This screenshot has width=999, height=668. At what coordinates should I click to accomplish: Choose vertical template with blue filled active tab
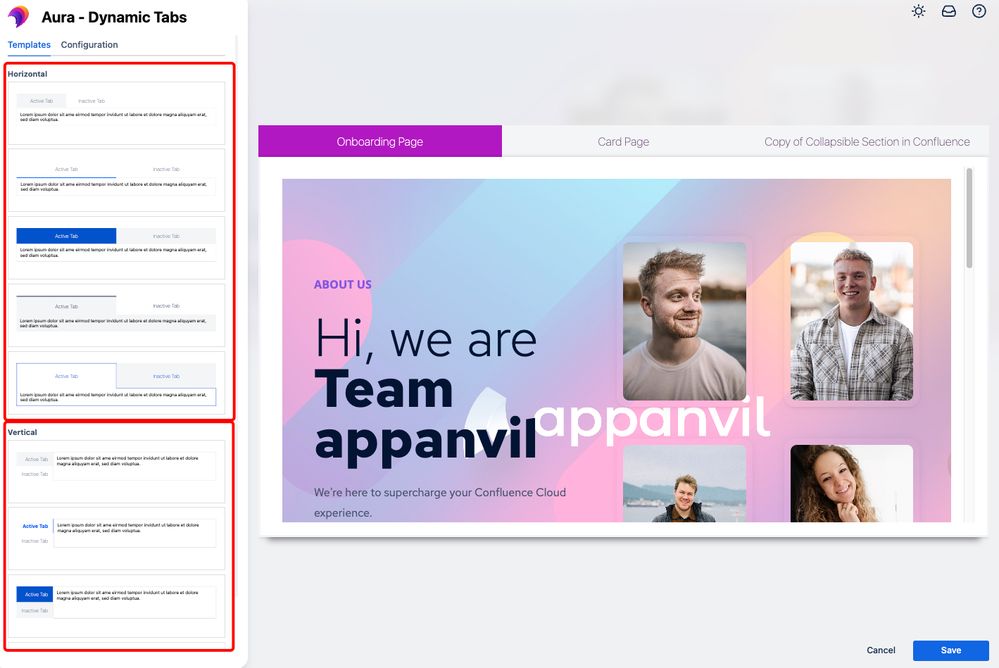pyautogui.click(x=116, y=606)
